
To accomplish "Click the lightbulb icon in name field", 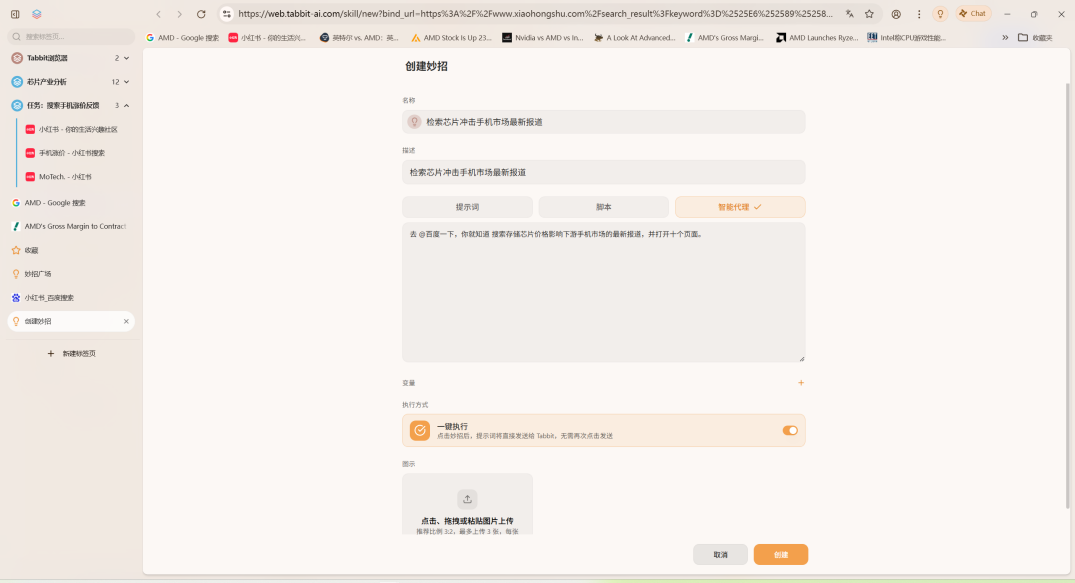I will (x=414, y=122).
